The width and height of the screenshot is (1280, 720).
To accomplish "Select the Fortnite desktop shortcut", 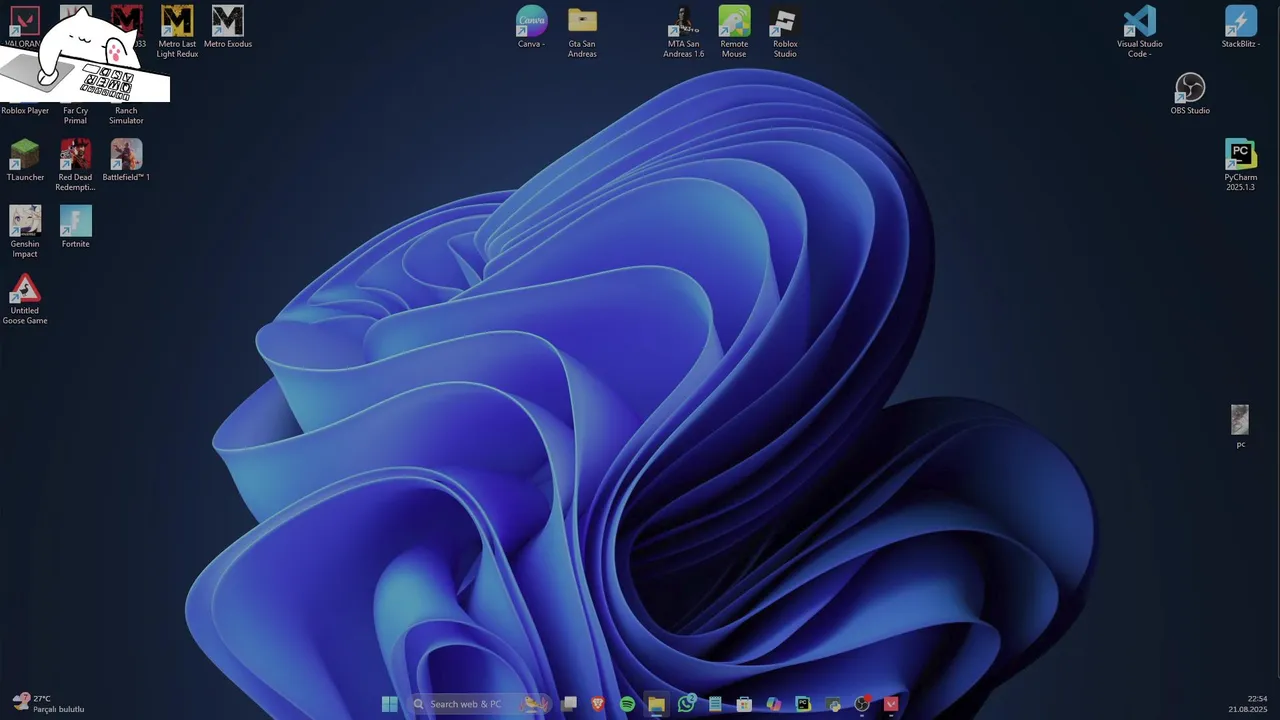I will click(x=75, y=227).
